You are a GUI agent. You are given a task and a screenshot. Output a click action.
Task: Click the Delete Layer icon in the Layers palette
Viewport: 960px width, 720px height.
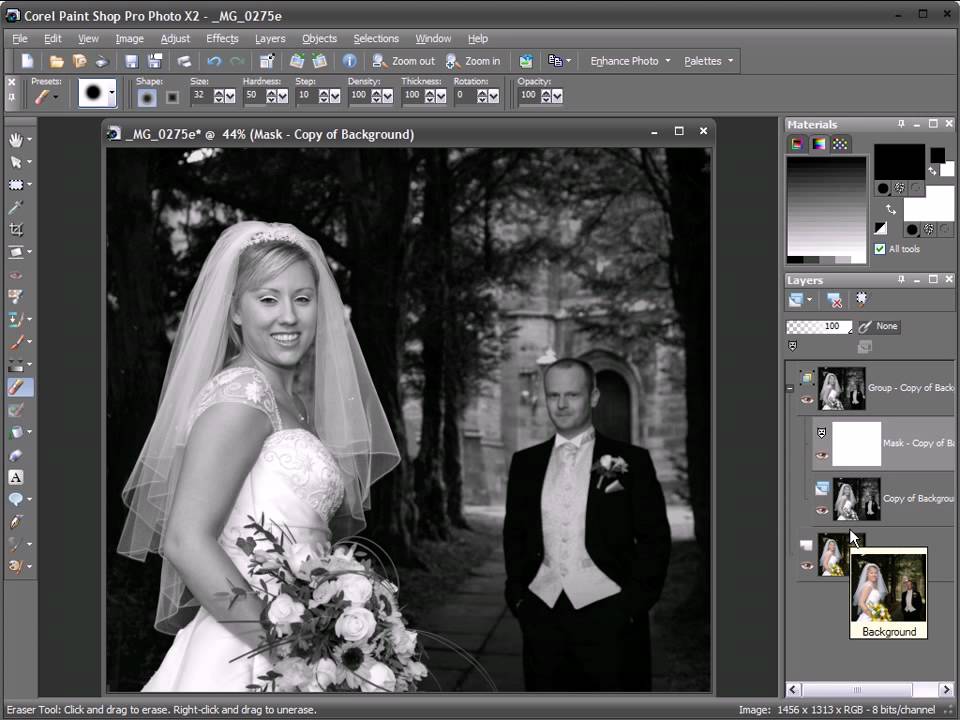coord(834,300)
